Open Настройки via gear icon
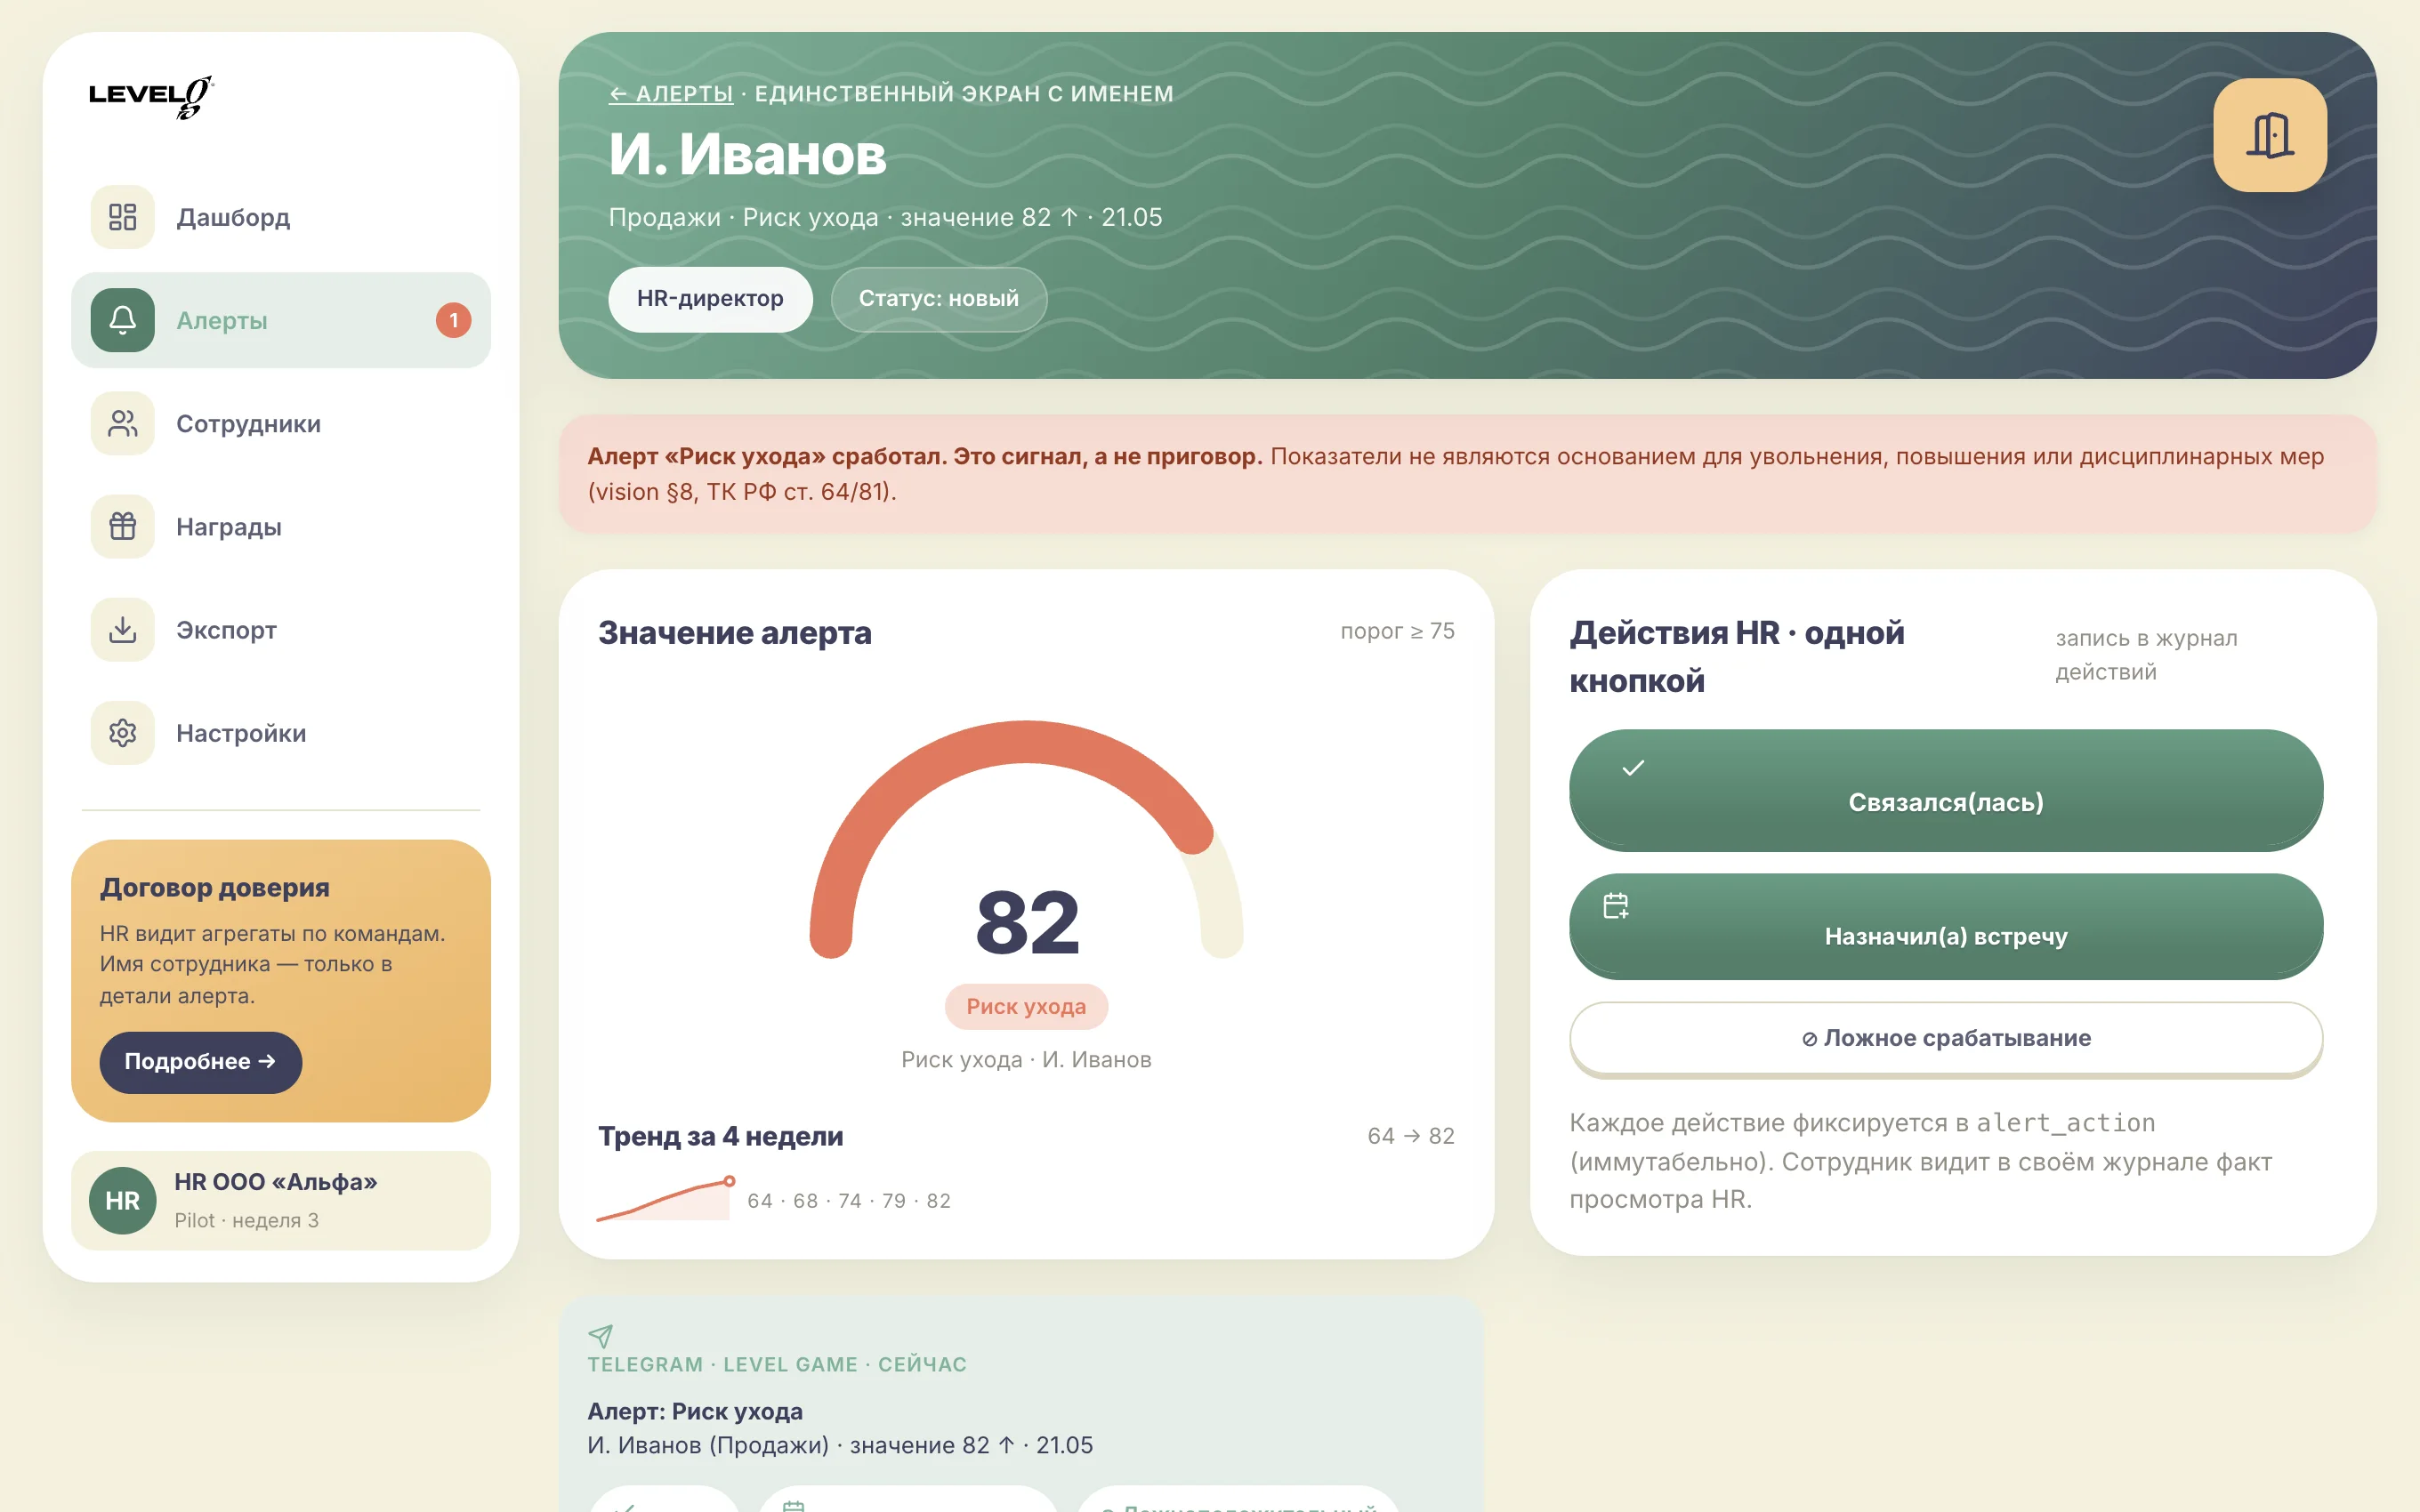Screen dimensions: 2420x1512 [x=122, y=733]
